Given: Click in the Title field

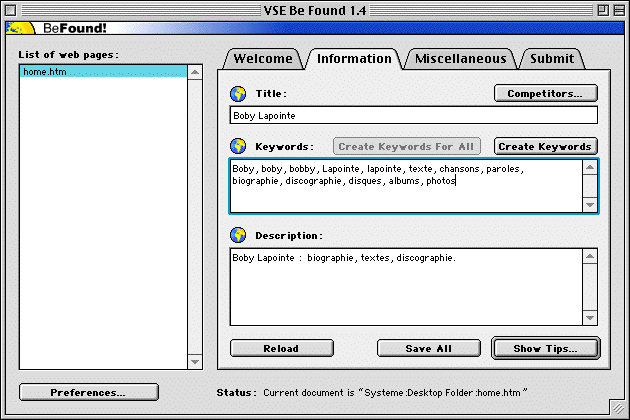Looking at the screenshot, I should pos(413,115).
